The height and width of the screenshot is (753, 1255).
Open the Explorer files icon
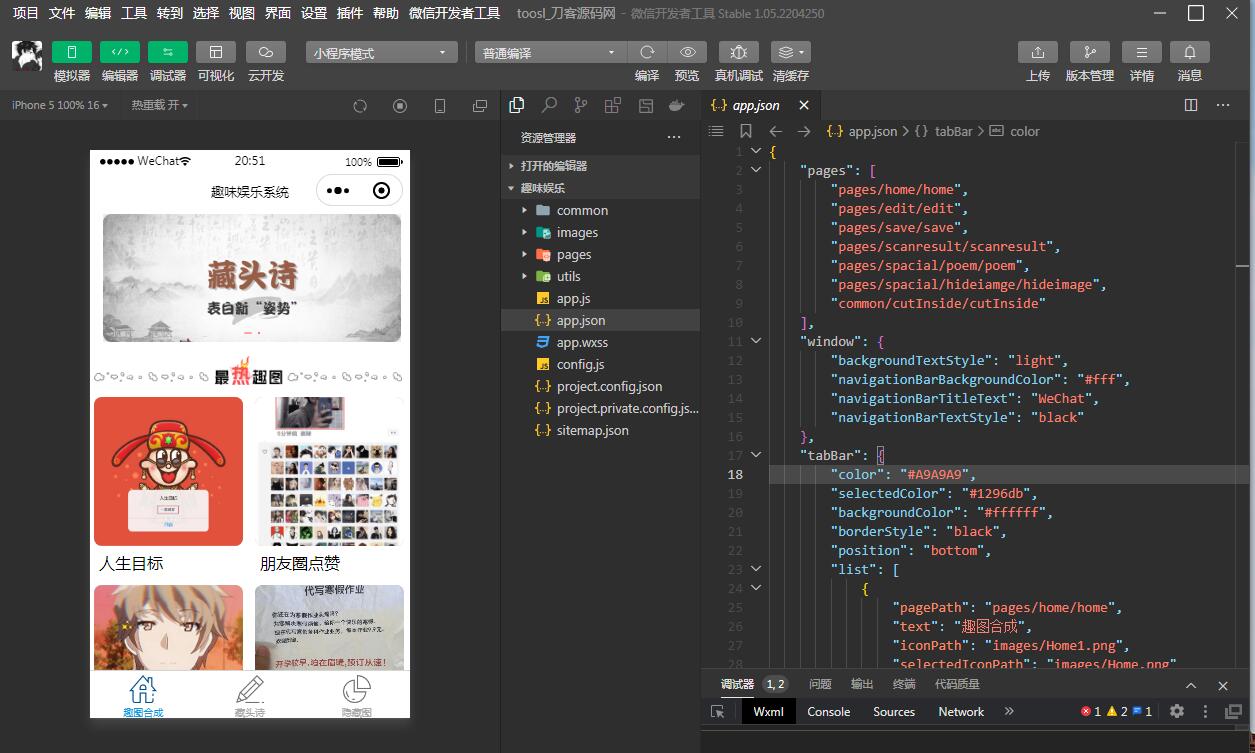517,105
